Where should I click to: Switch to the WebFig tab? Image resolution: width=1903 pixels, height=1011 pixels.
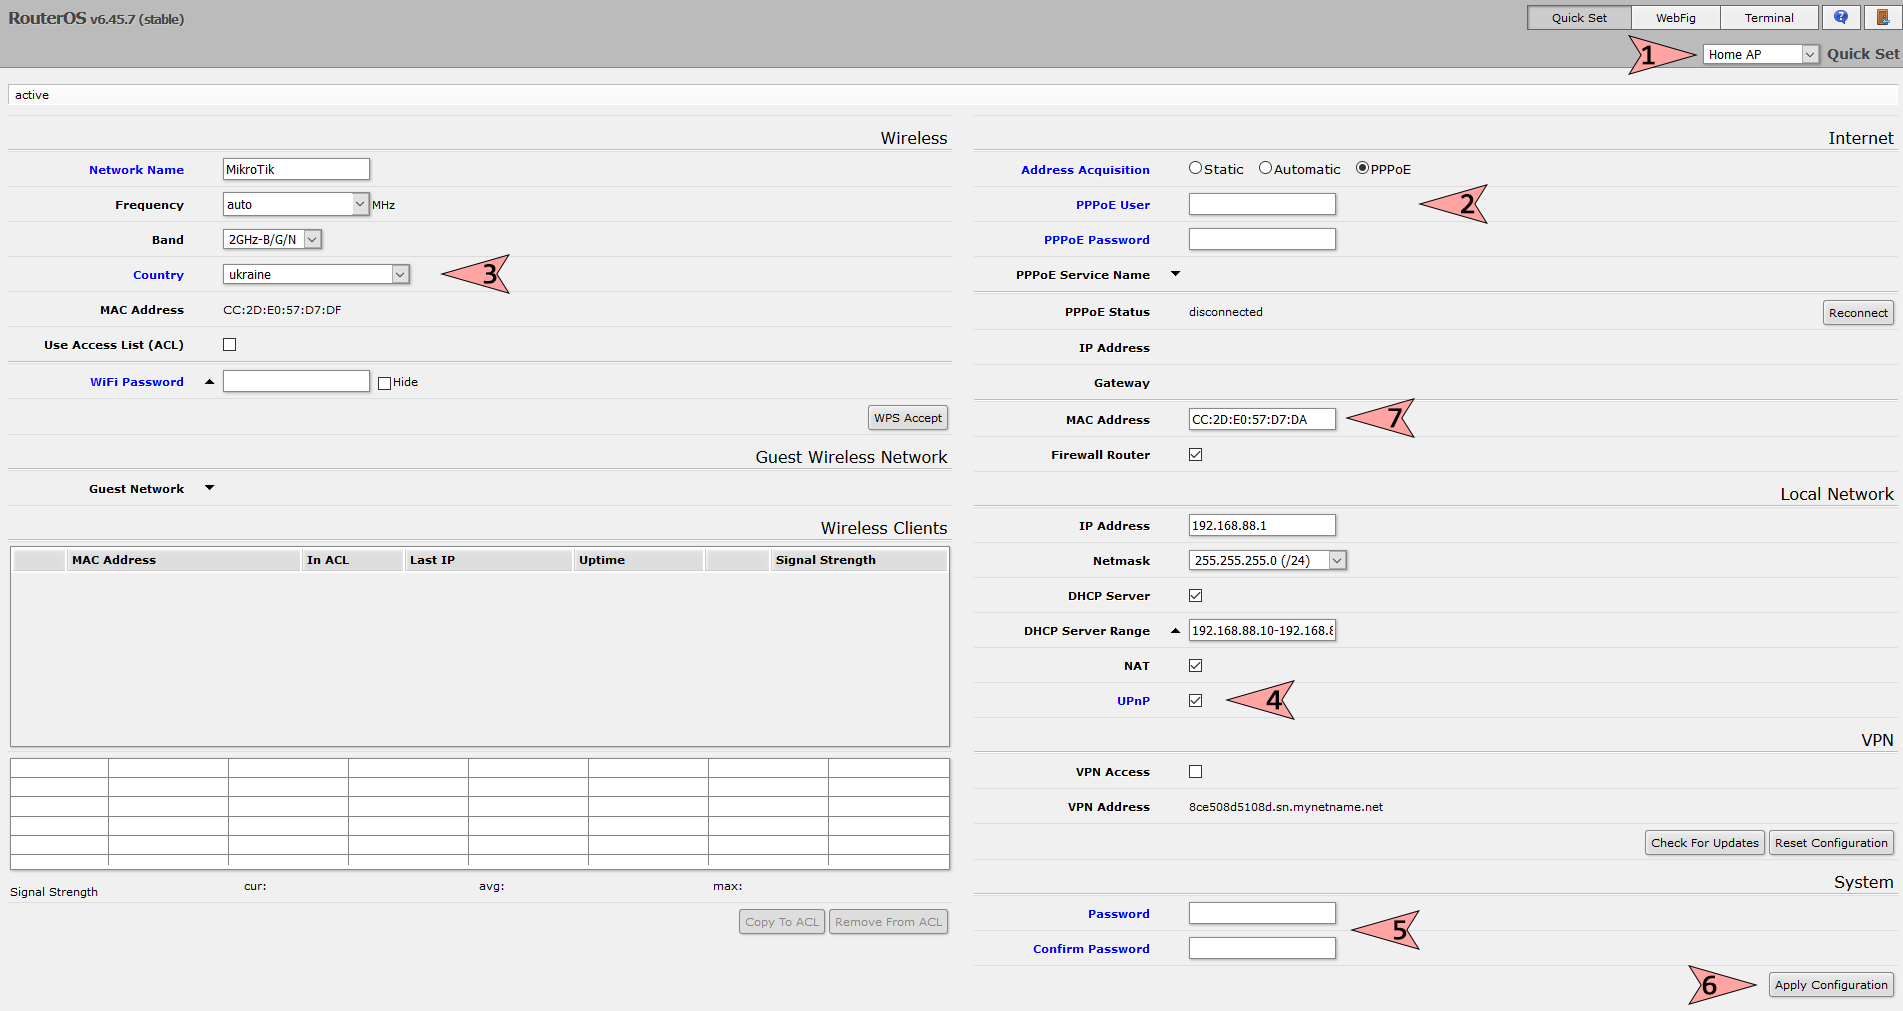1674,17
